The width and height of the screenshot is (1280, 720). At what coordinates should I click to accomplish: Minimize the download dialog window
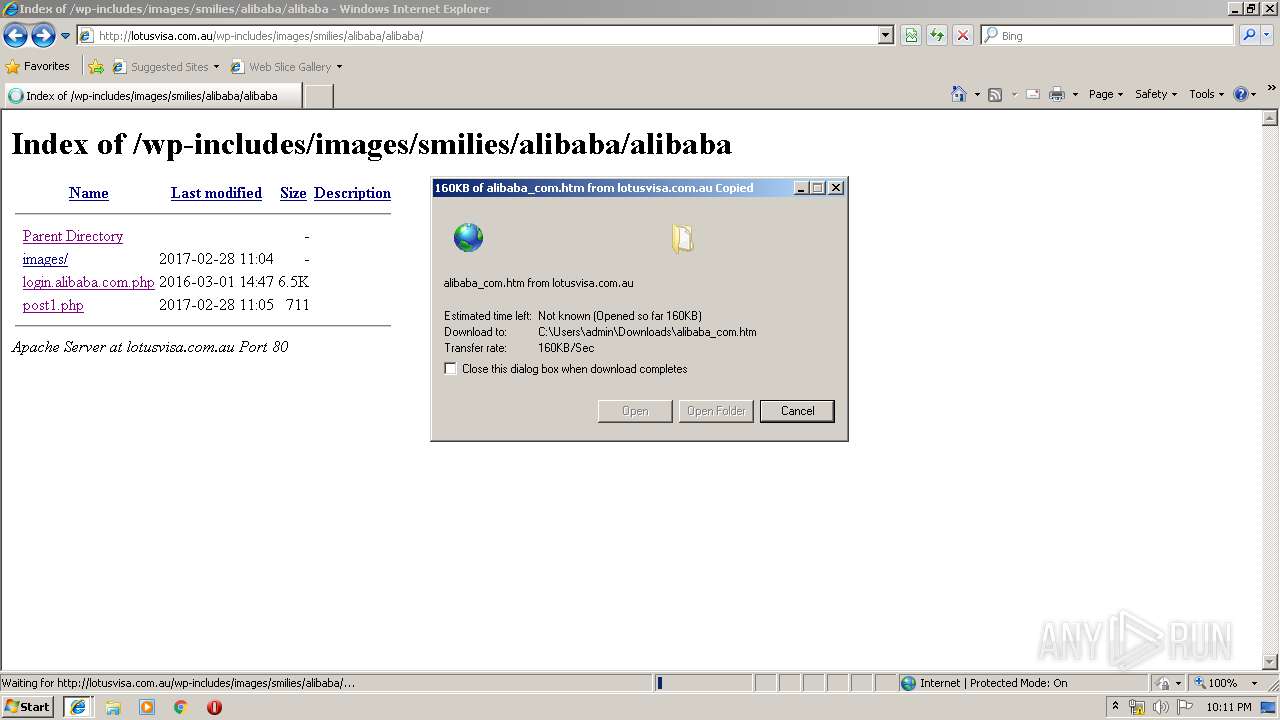802,188
